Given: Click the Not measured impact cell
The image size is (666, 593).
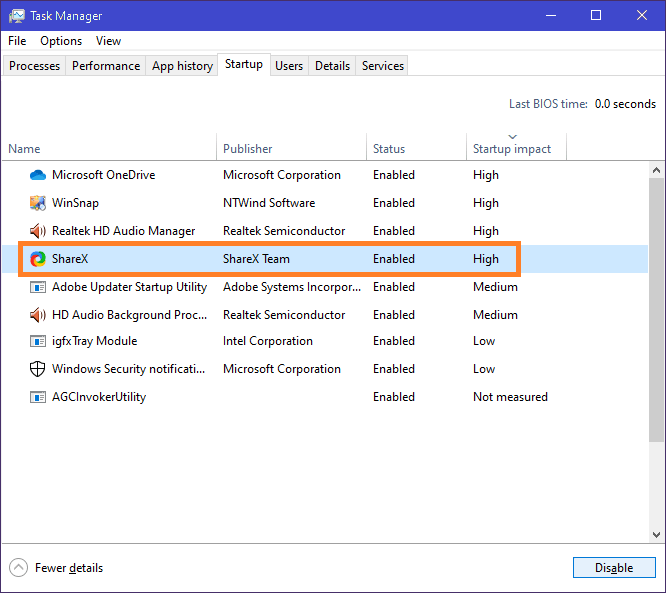Looking at the screenshot, I should (x=510, y=397).
